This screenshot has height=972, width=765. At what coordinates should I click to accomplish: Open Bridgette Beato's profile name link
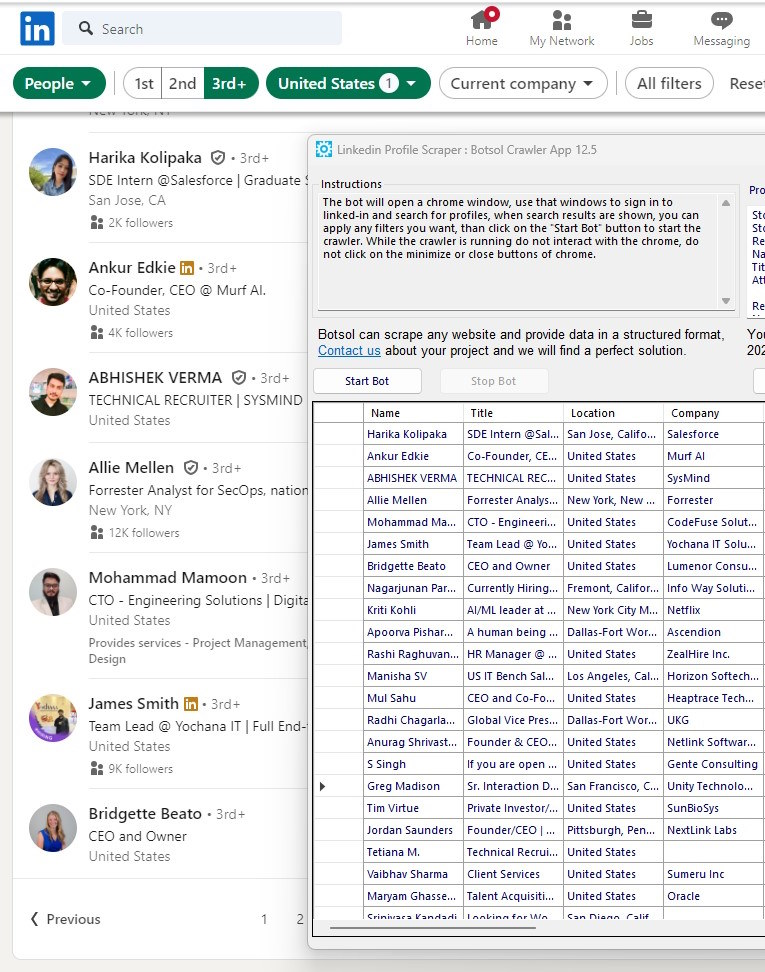tap(145, 813)
